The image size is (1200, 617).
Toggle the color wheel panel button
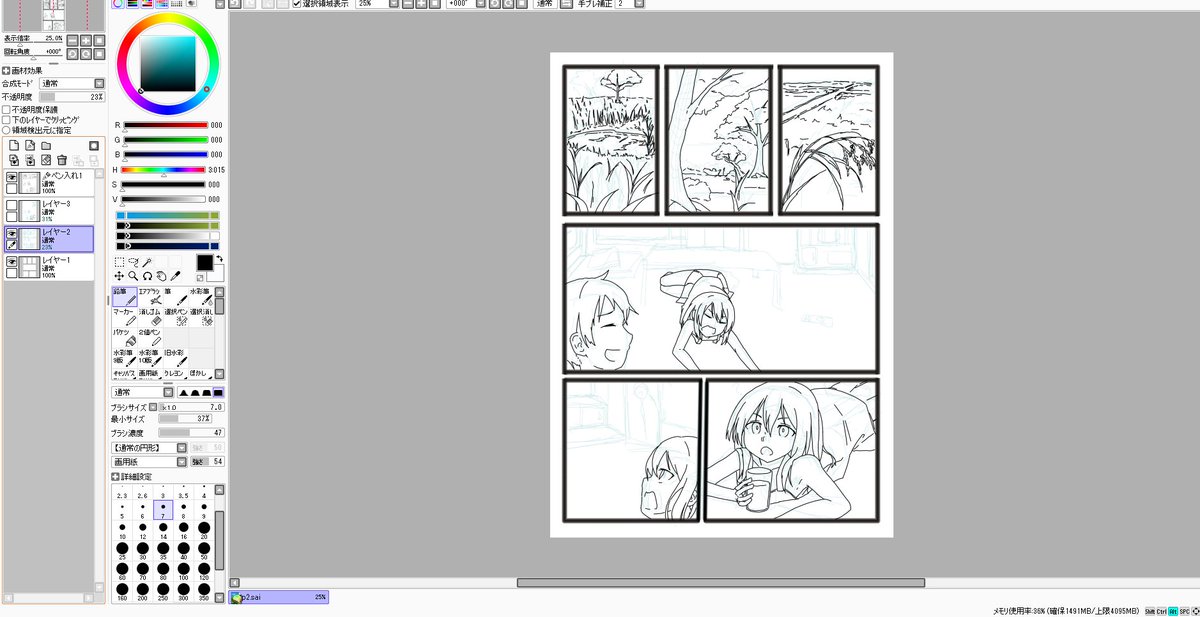pos(118,4)
